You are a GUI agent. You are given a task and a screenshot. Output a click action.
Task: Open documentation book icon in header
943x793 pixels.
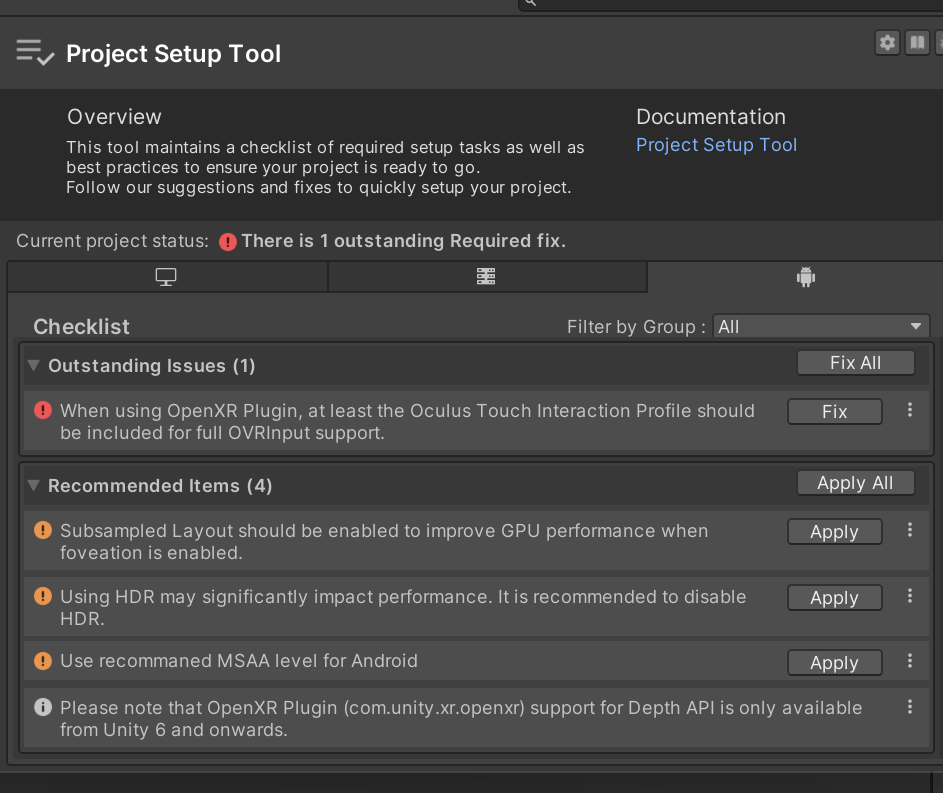(917, 42)
